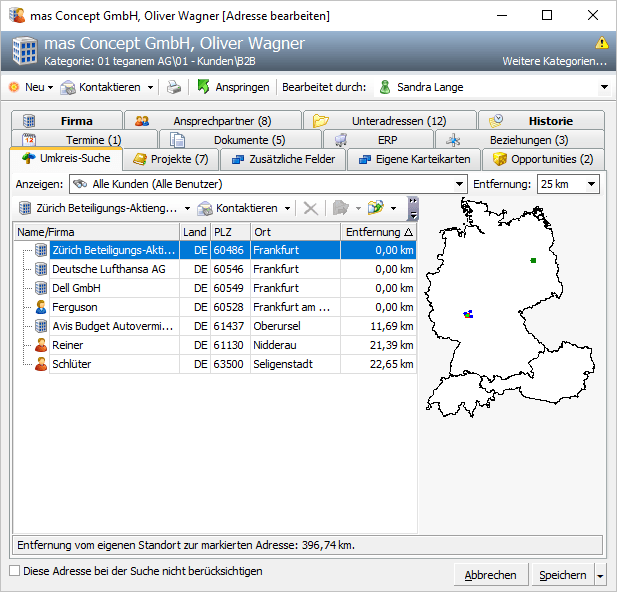The width and height of the screenshot is (617, 592).
Task: Open the Anzeigen combo box dropdown
Action: point(459,184)
